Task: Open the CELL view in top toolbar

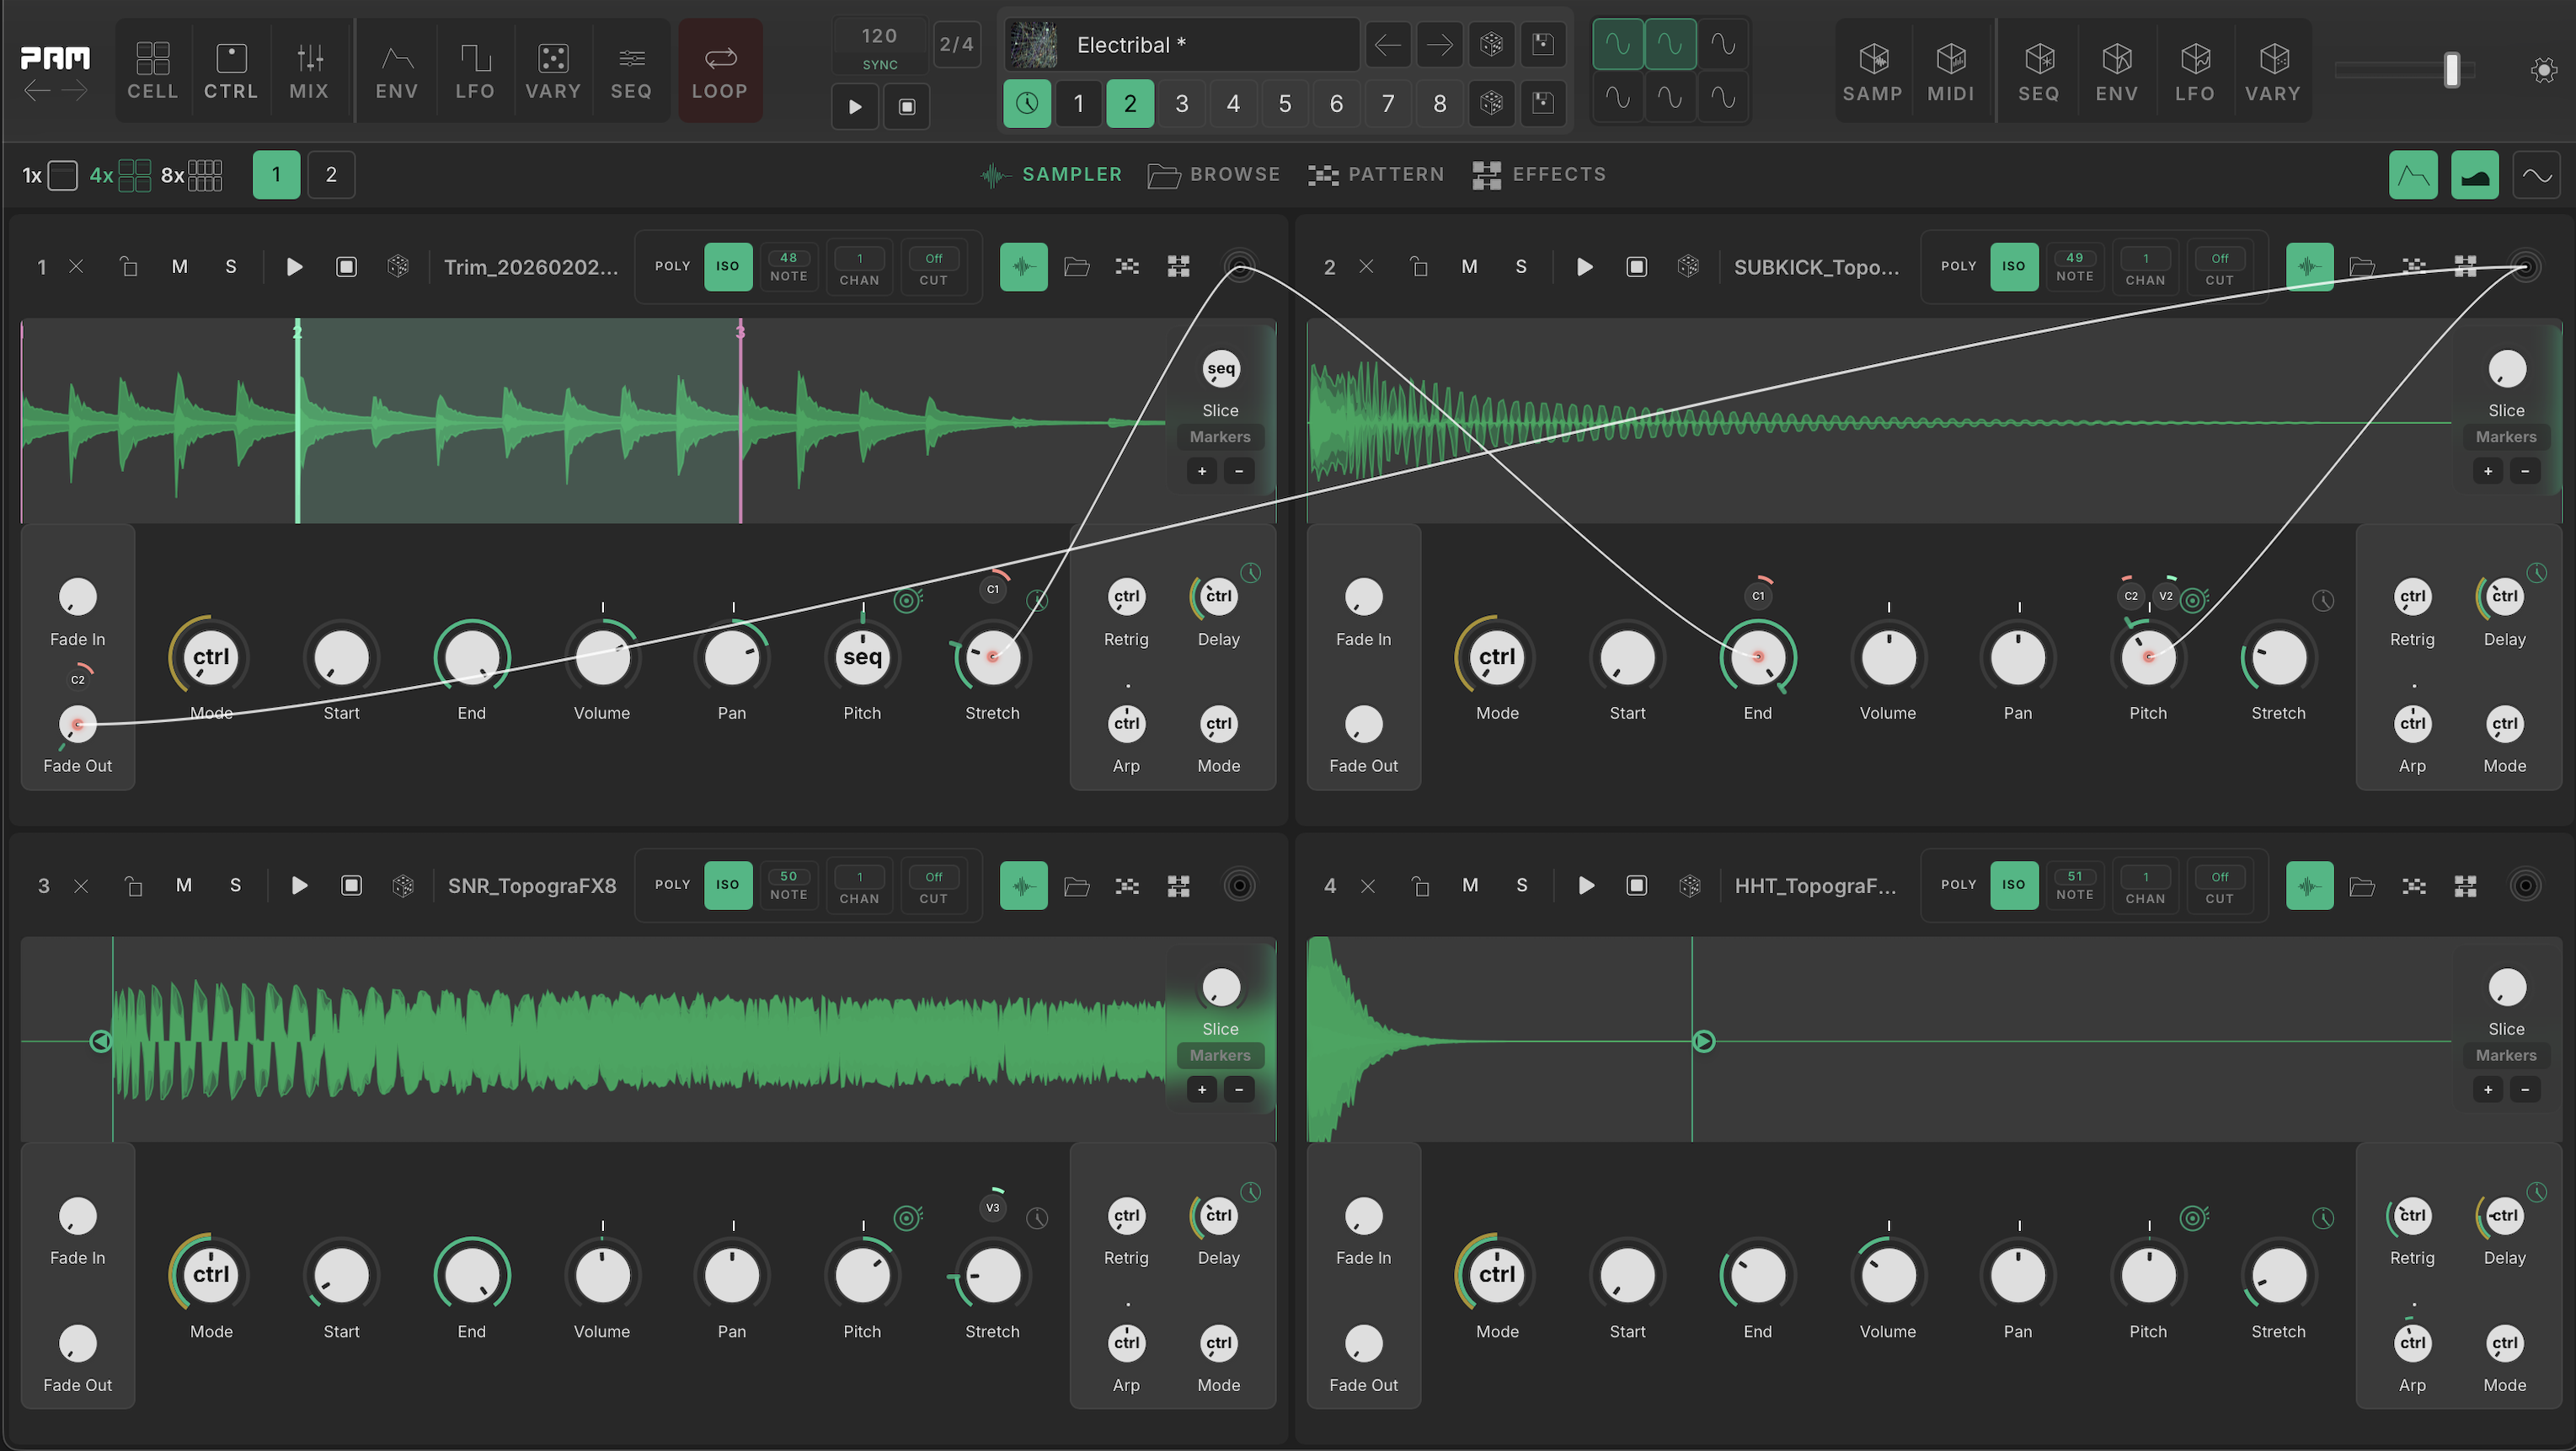Action: pyautogui.click(x=152, y=70)
